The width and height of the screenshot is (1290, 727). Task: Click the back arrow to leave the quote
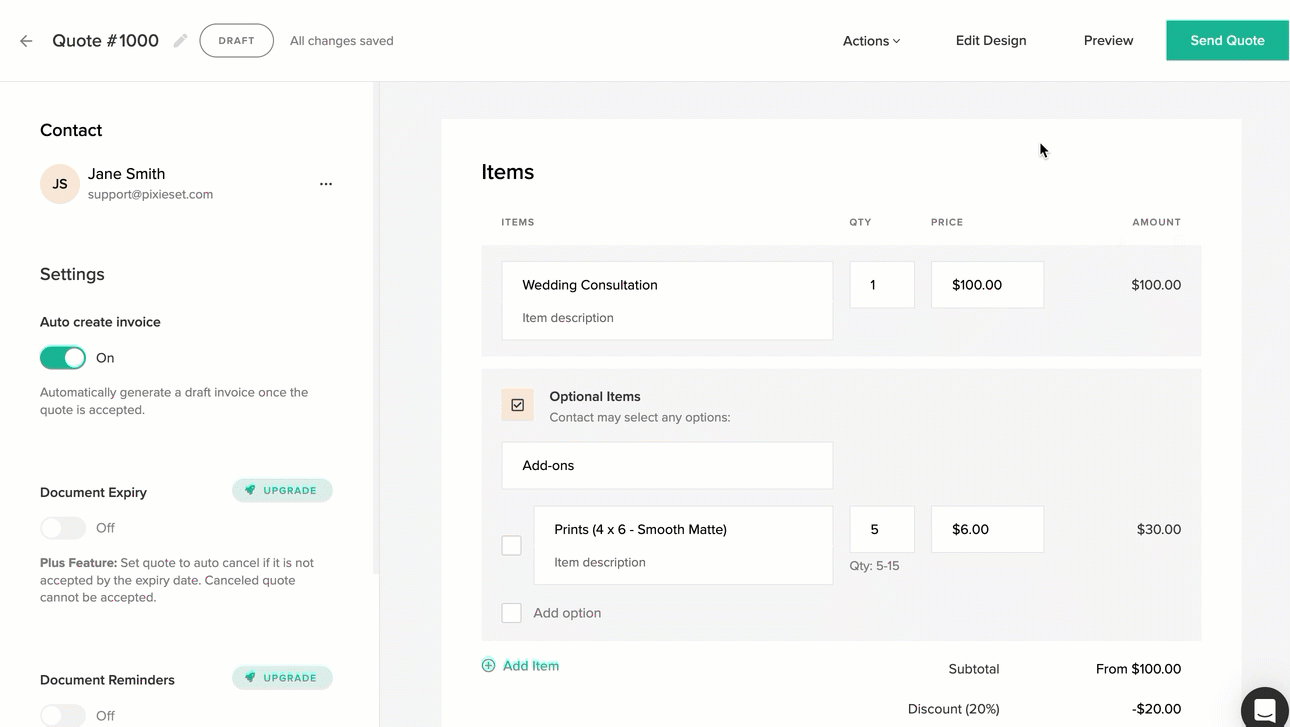point(25,40)
